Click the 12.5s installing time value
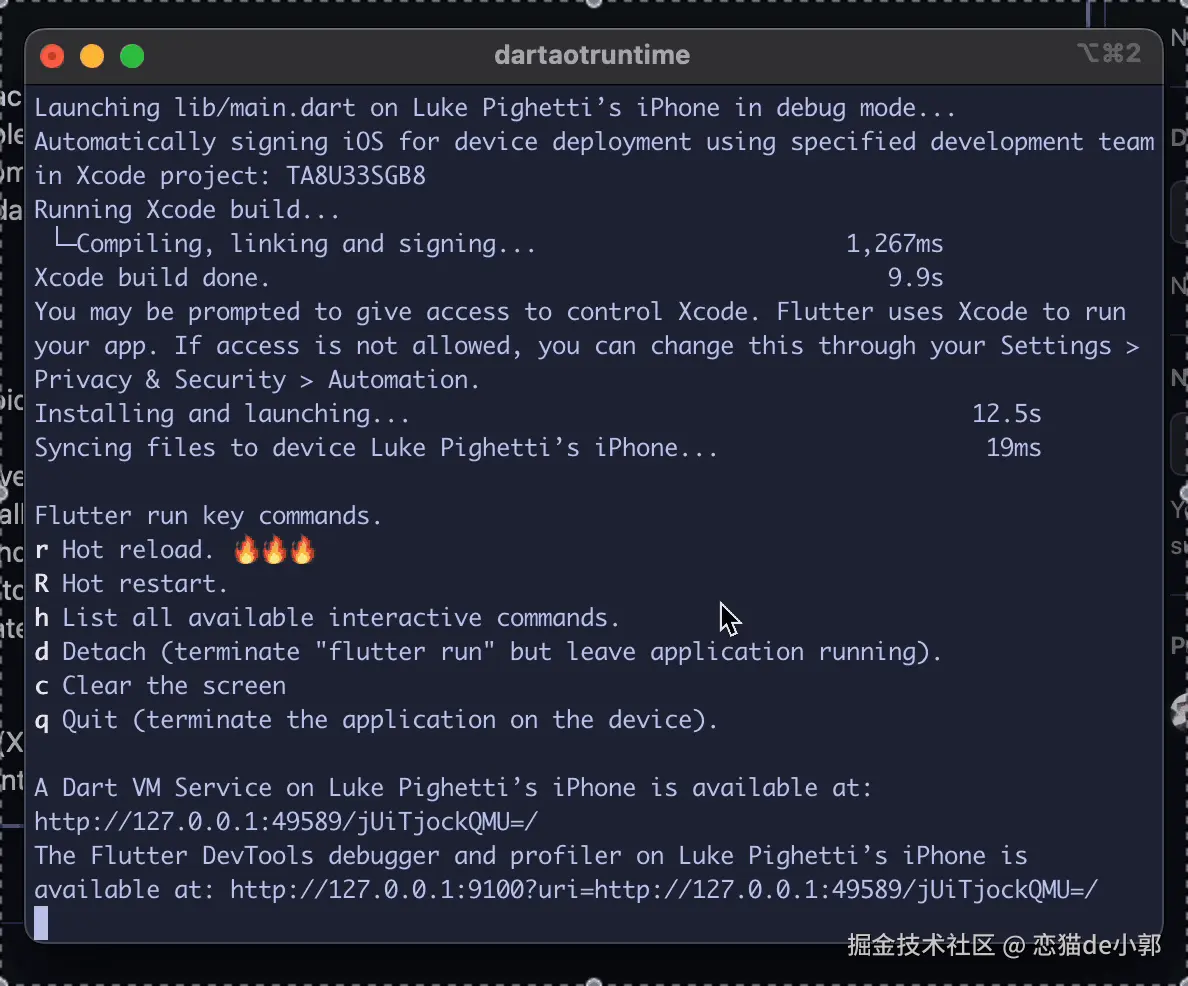Screen dimensions: 1188x986 (x=1006, y=414)
